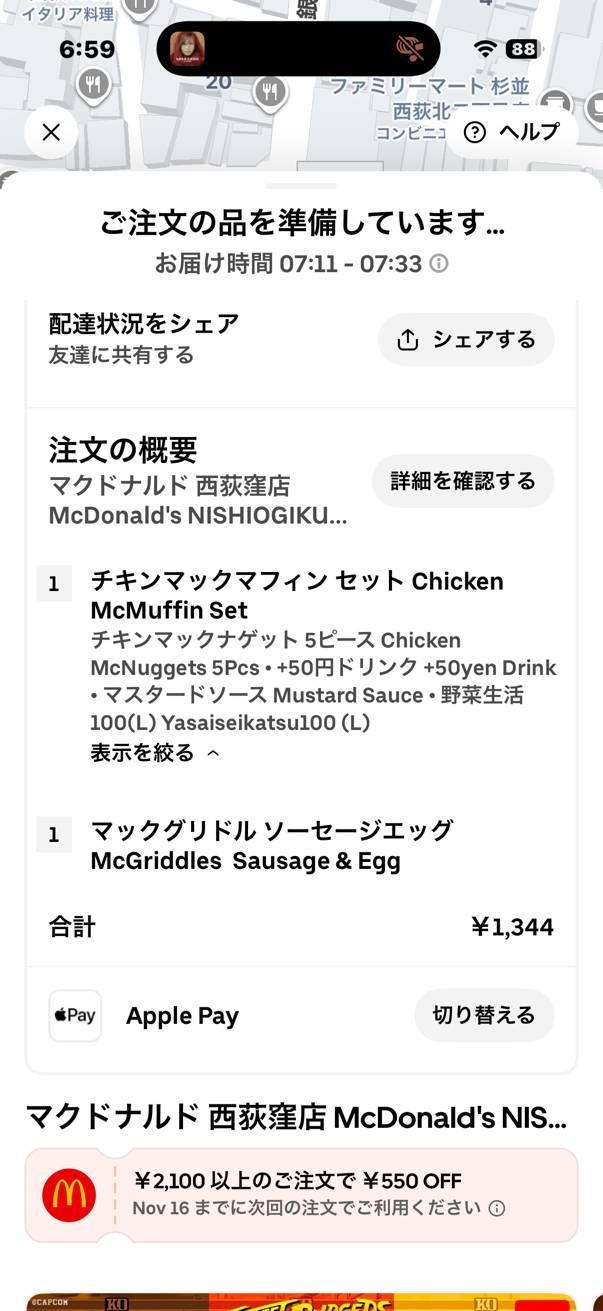Select the McGriddles Sausage & Egg item
This screenshot has width=603, height=1311.
point(272,845)
